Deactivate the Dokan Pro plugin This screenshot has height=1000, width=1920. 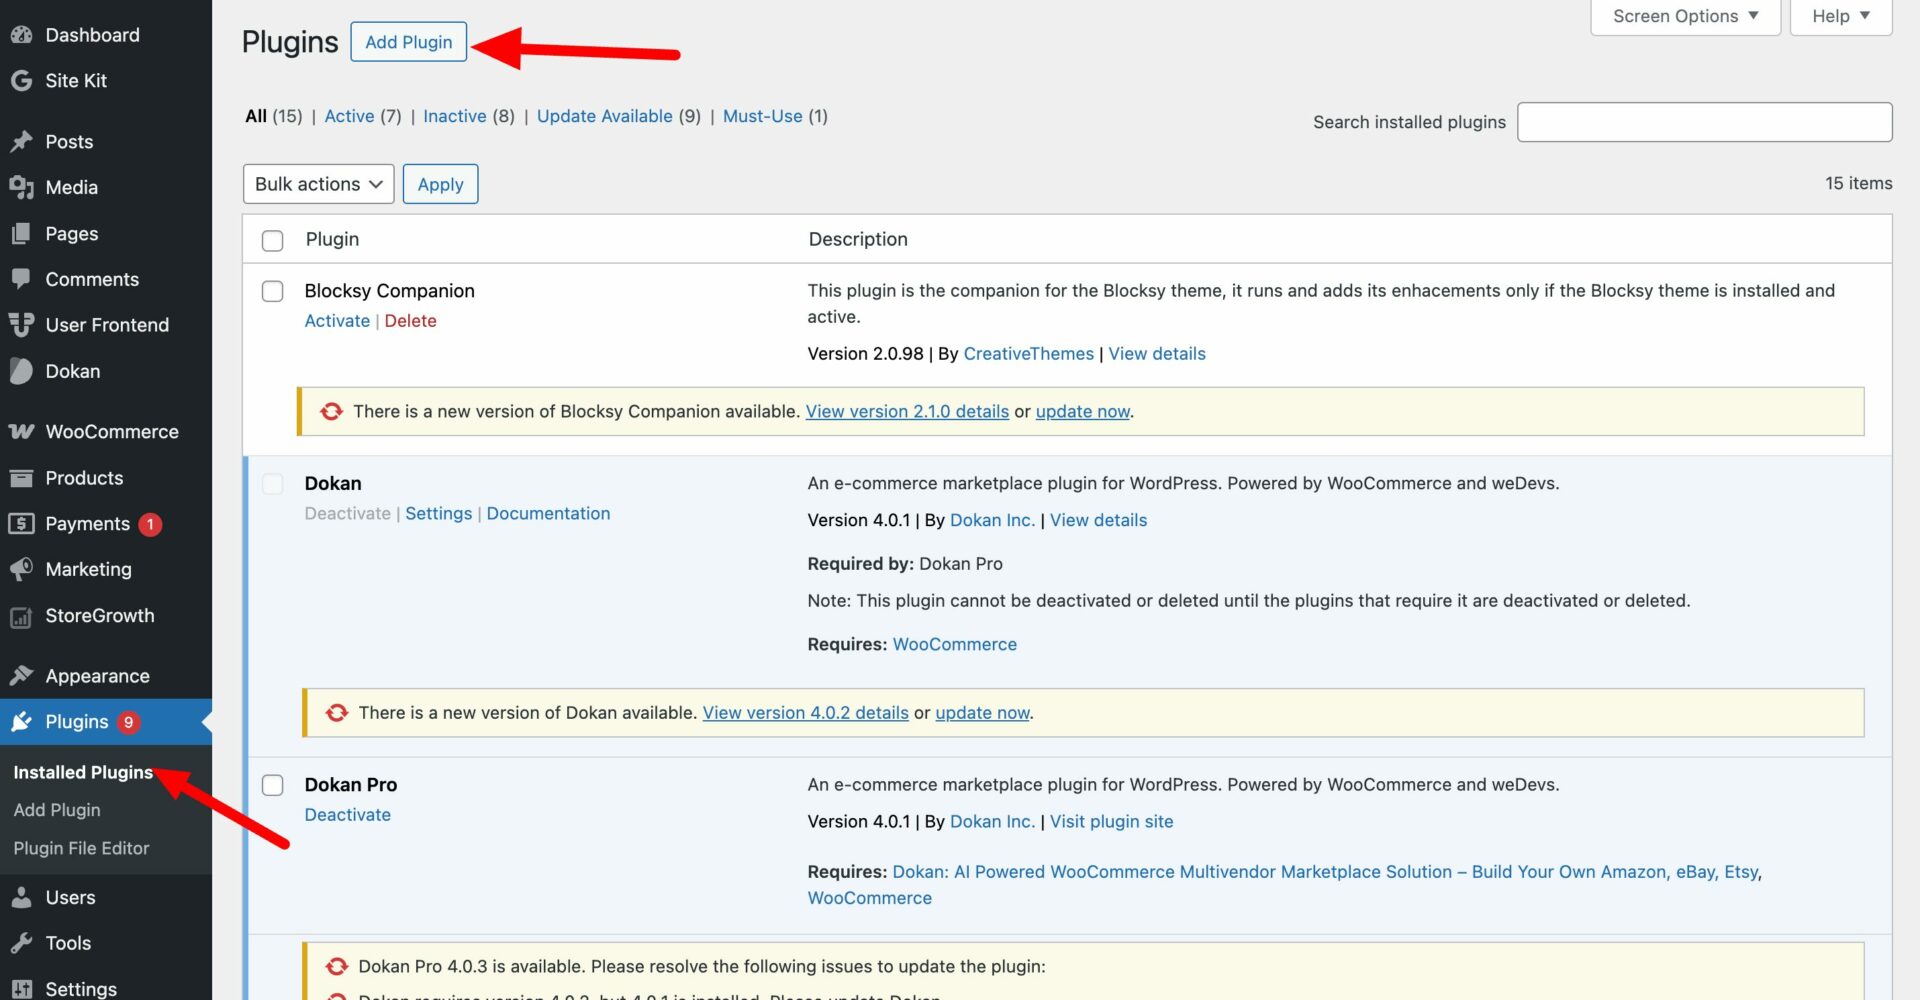point(347,815)
